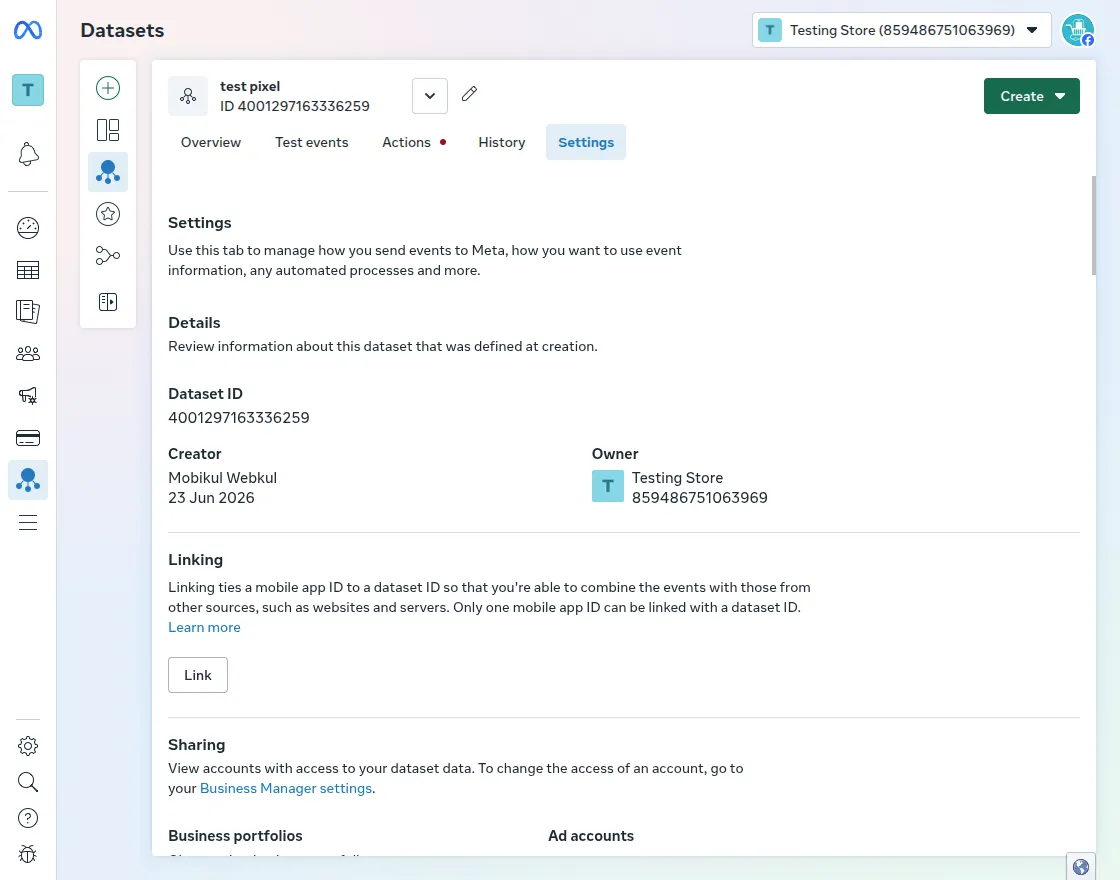Image resolution: width=1120 pixels, height=880 pixels.
Task: Open the Create dropdown button
Action: (x=1031, y=96)
